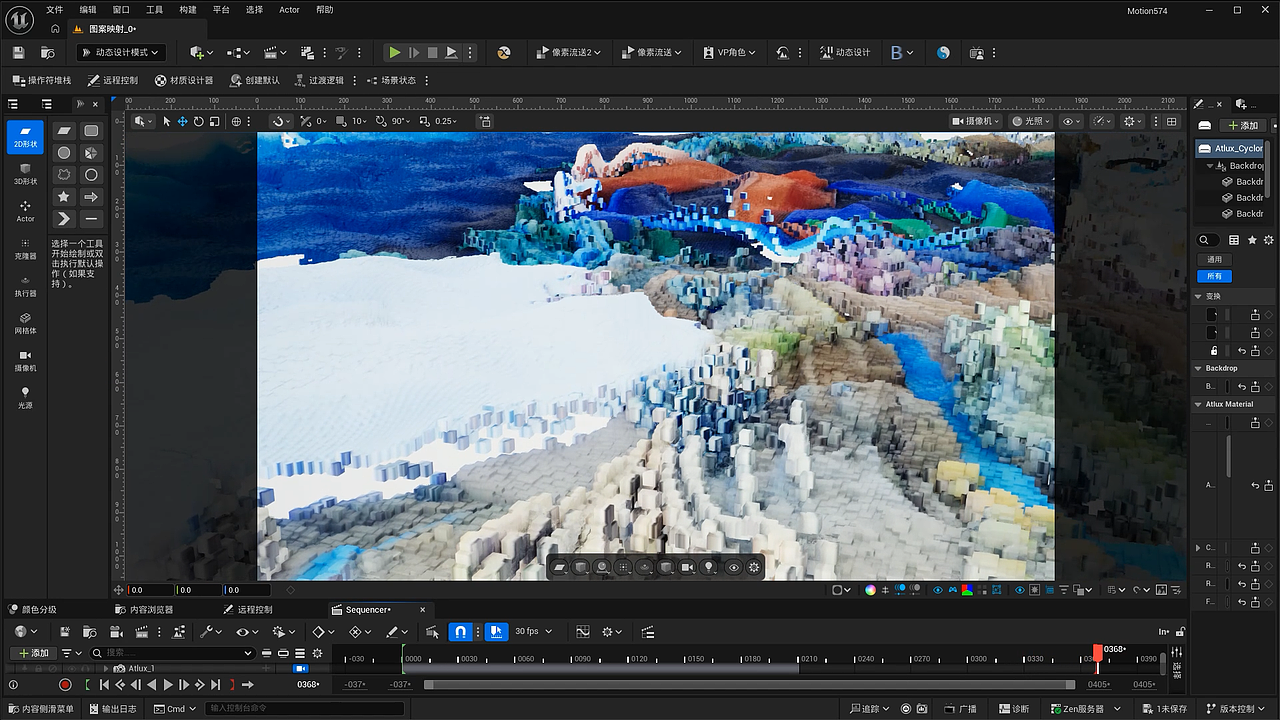This screenshot has width=1280, height=720.
Task: Open the VP角色 dropdown
Action: [727, 52]
